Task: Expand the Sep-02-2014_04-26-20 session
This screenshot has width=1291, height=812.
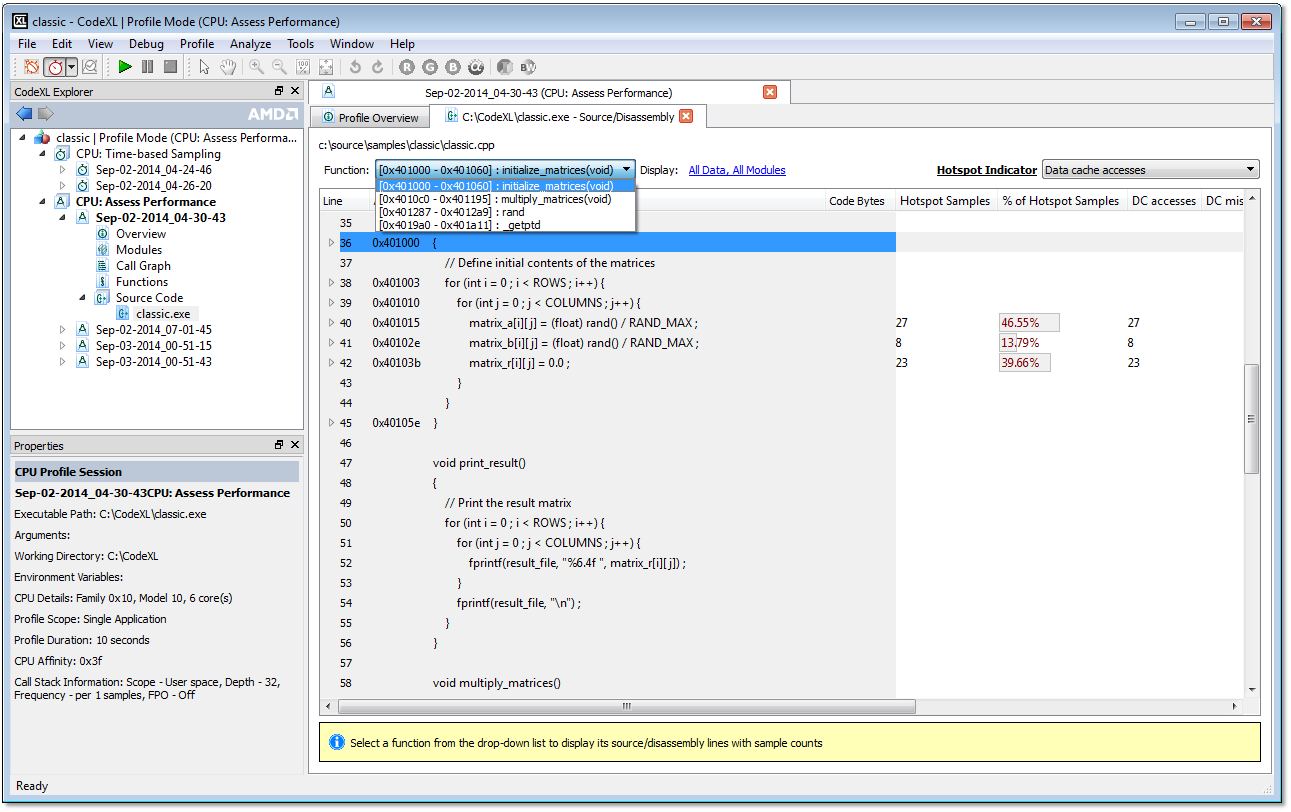Action: pyautogui.click(x=62, y=186)
